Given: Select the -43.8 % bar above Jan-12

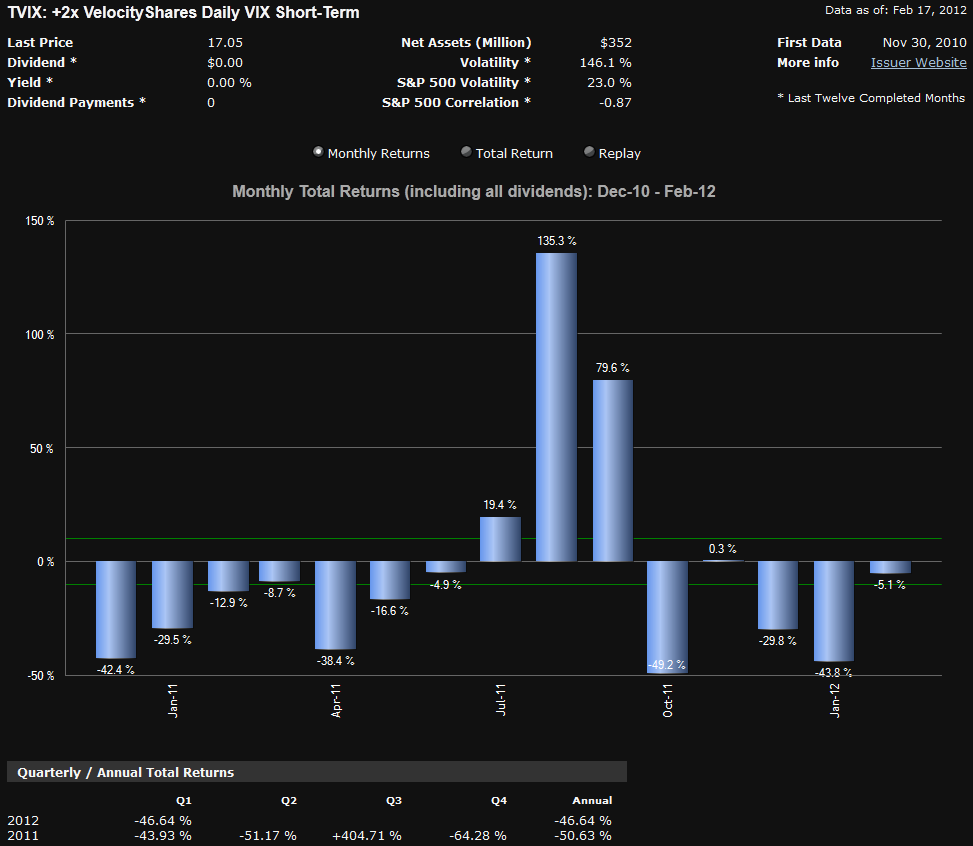Looking at the screenshot, I should pos(834,611).
